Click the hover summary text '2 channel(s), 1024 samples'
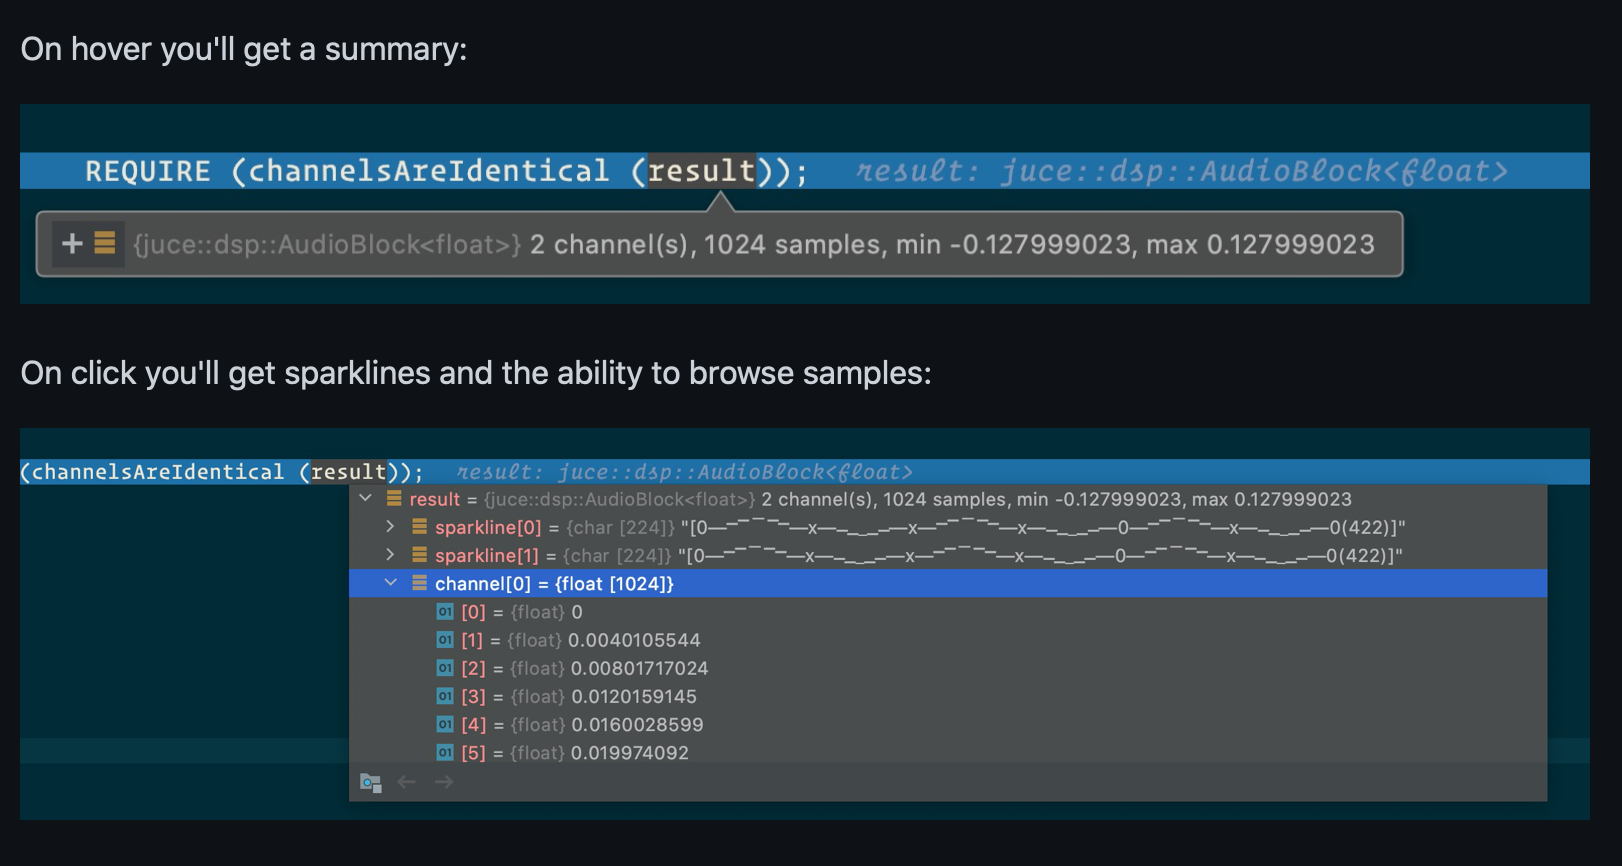Viewport: 1622px width, 866px height. point(706,244)
